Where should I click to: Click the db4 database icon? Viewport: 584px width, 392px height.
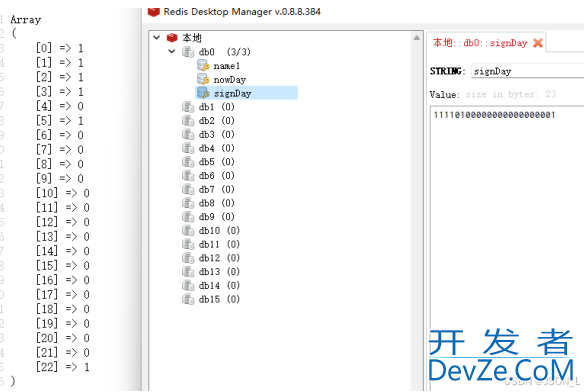[x=188, y=148]
